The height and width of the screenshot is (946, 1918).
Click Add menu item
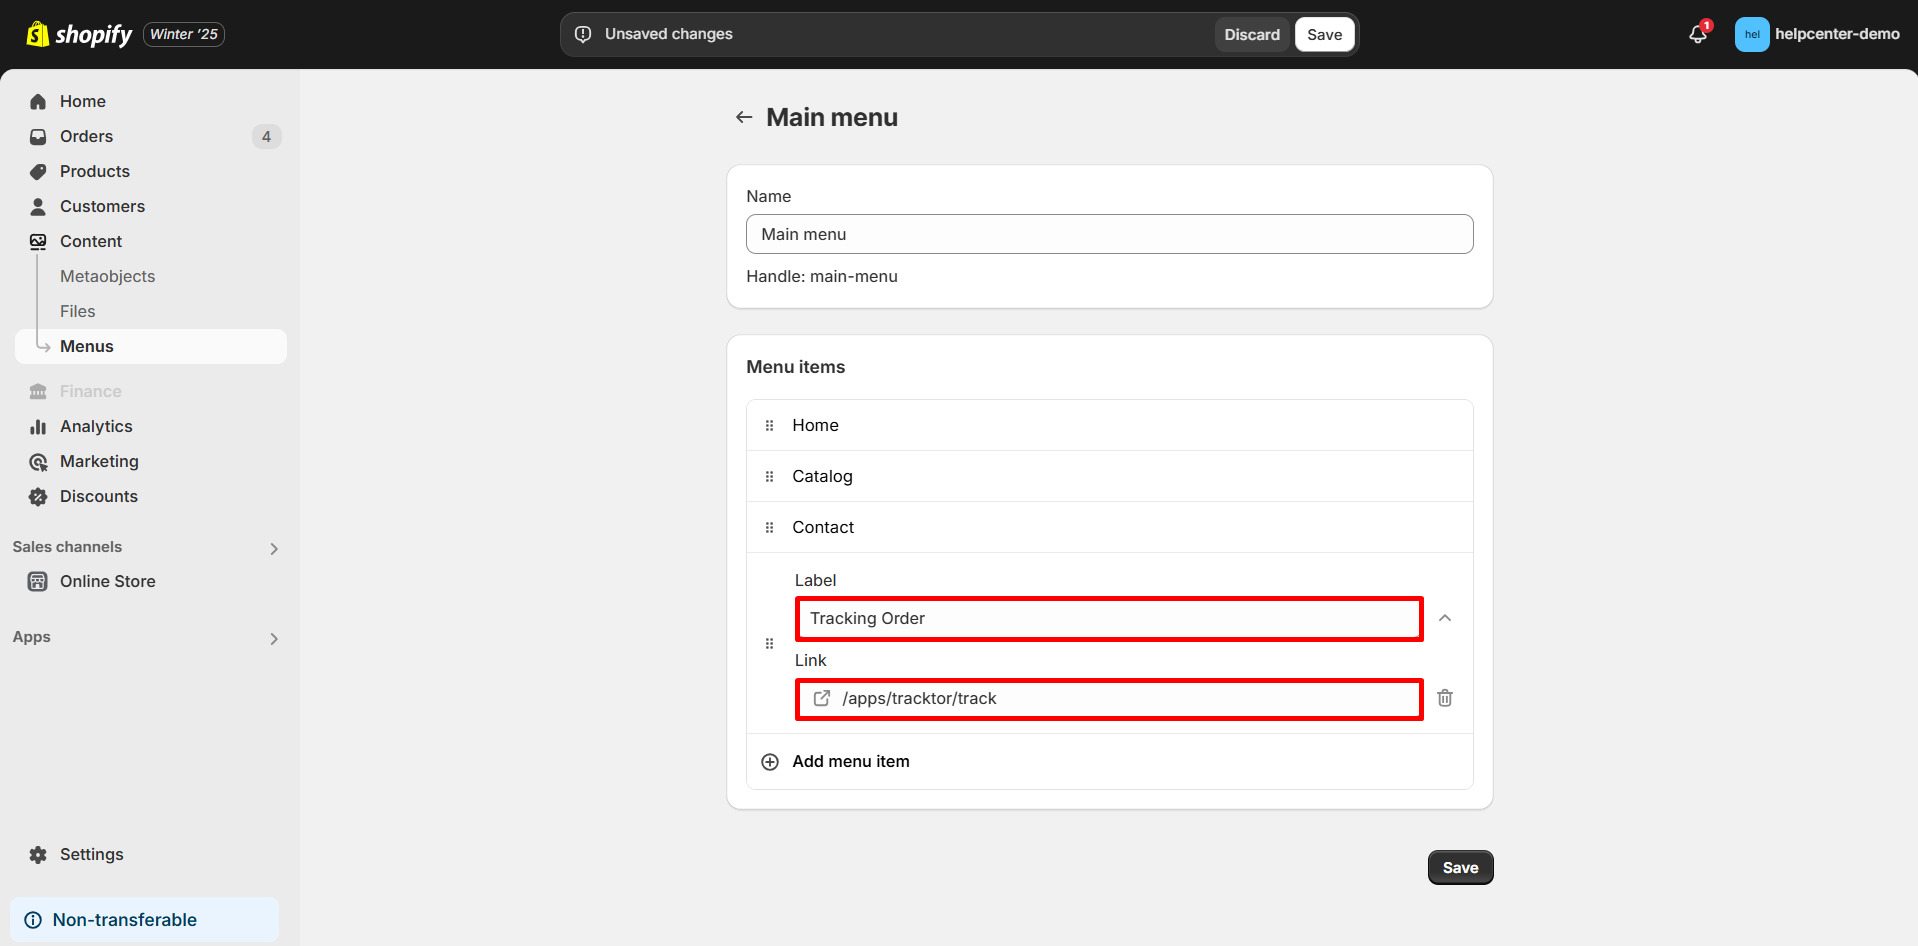(x=850, y=761)
